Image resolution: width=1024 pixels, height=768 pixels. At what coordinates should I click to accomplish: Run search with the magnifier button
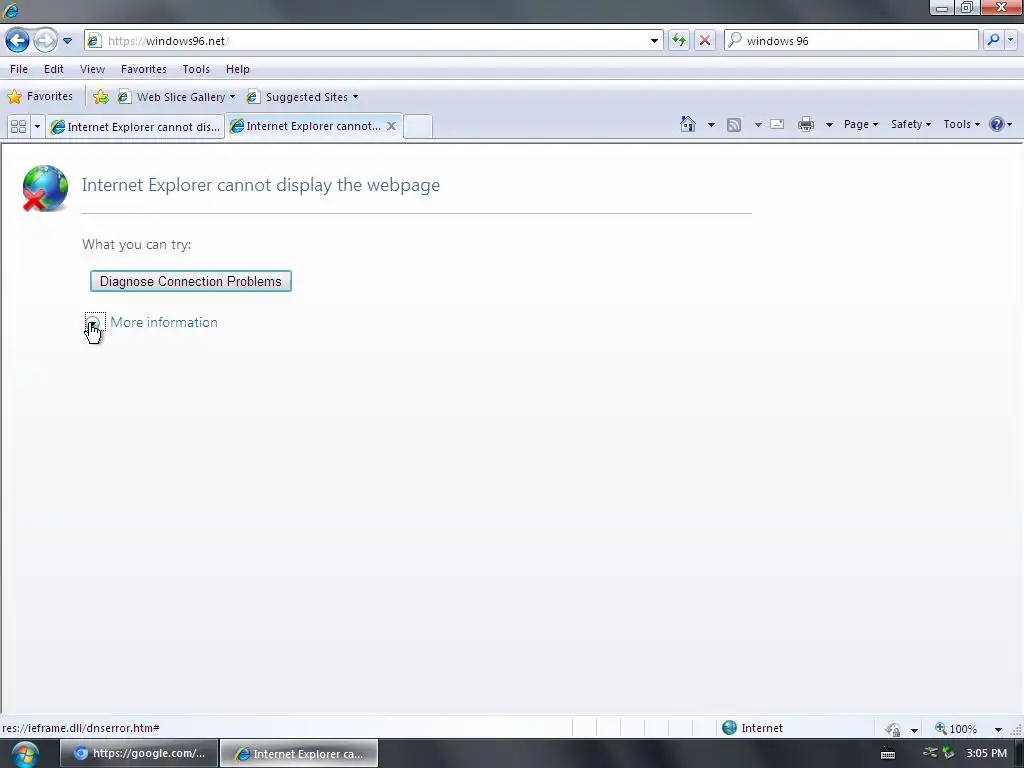(993, 40)
